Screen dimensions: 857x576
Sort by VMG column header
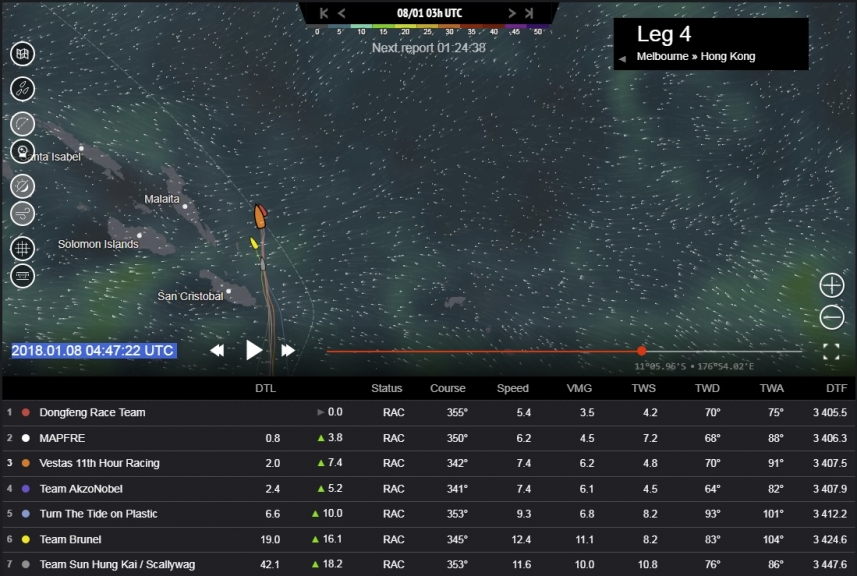(x=579, y=388)
